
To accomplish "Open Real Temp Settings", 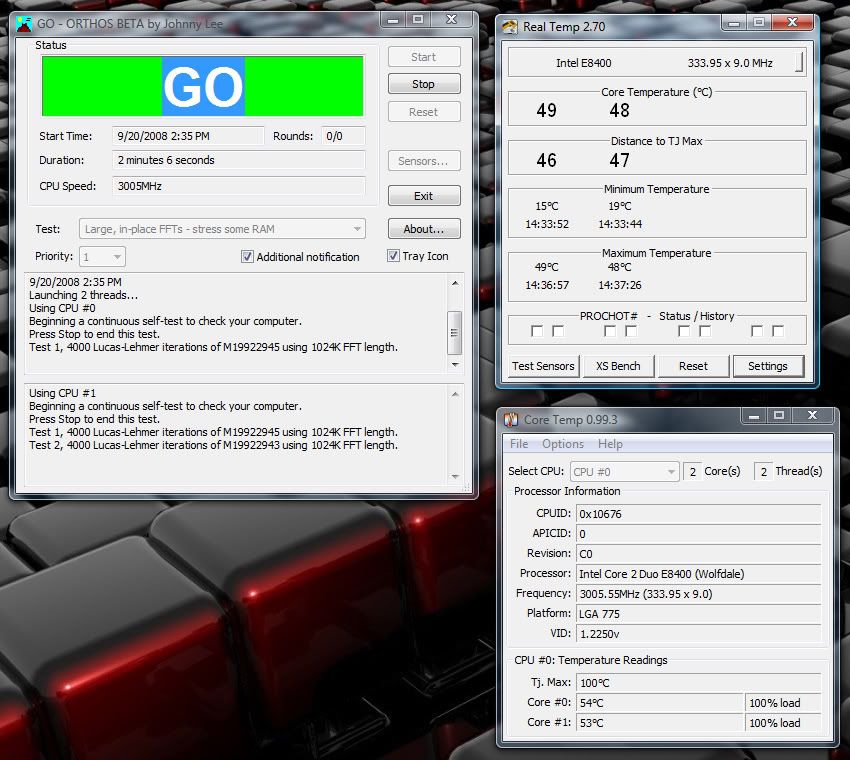I will 767,366.
